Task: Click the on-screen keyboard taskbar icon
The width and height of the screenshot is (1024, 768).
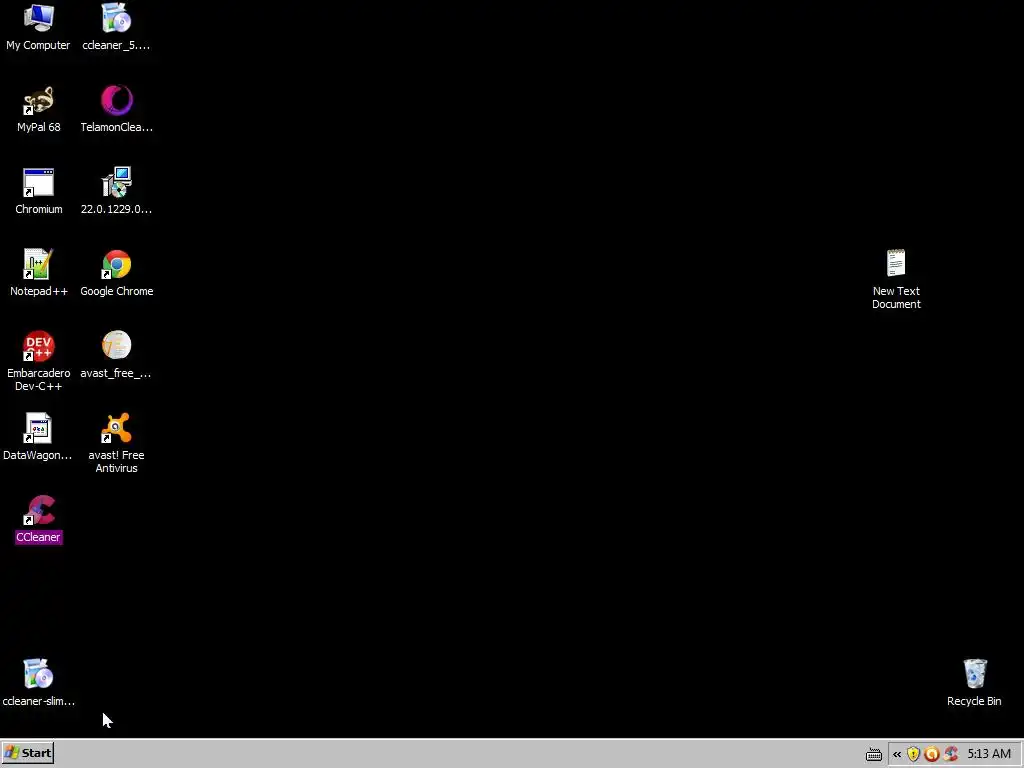Action: 874,755
